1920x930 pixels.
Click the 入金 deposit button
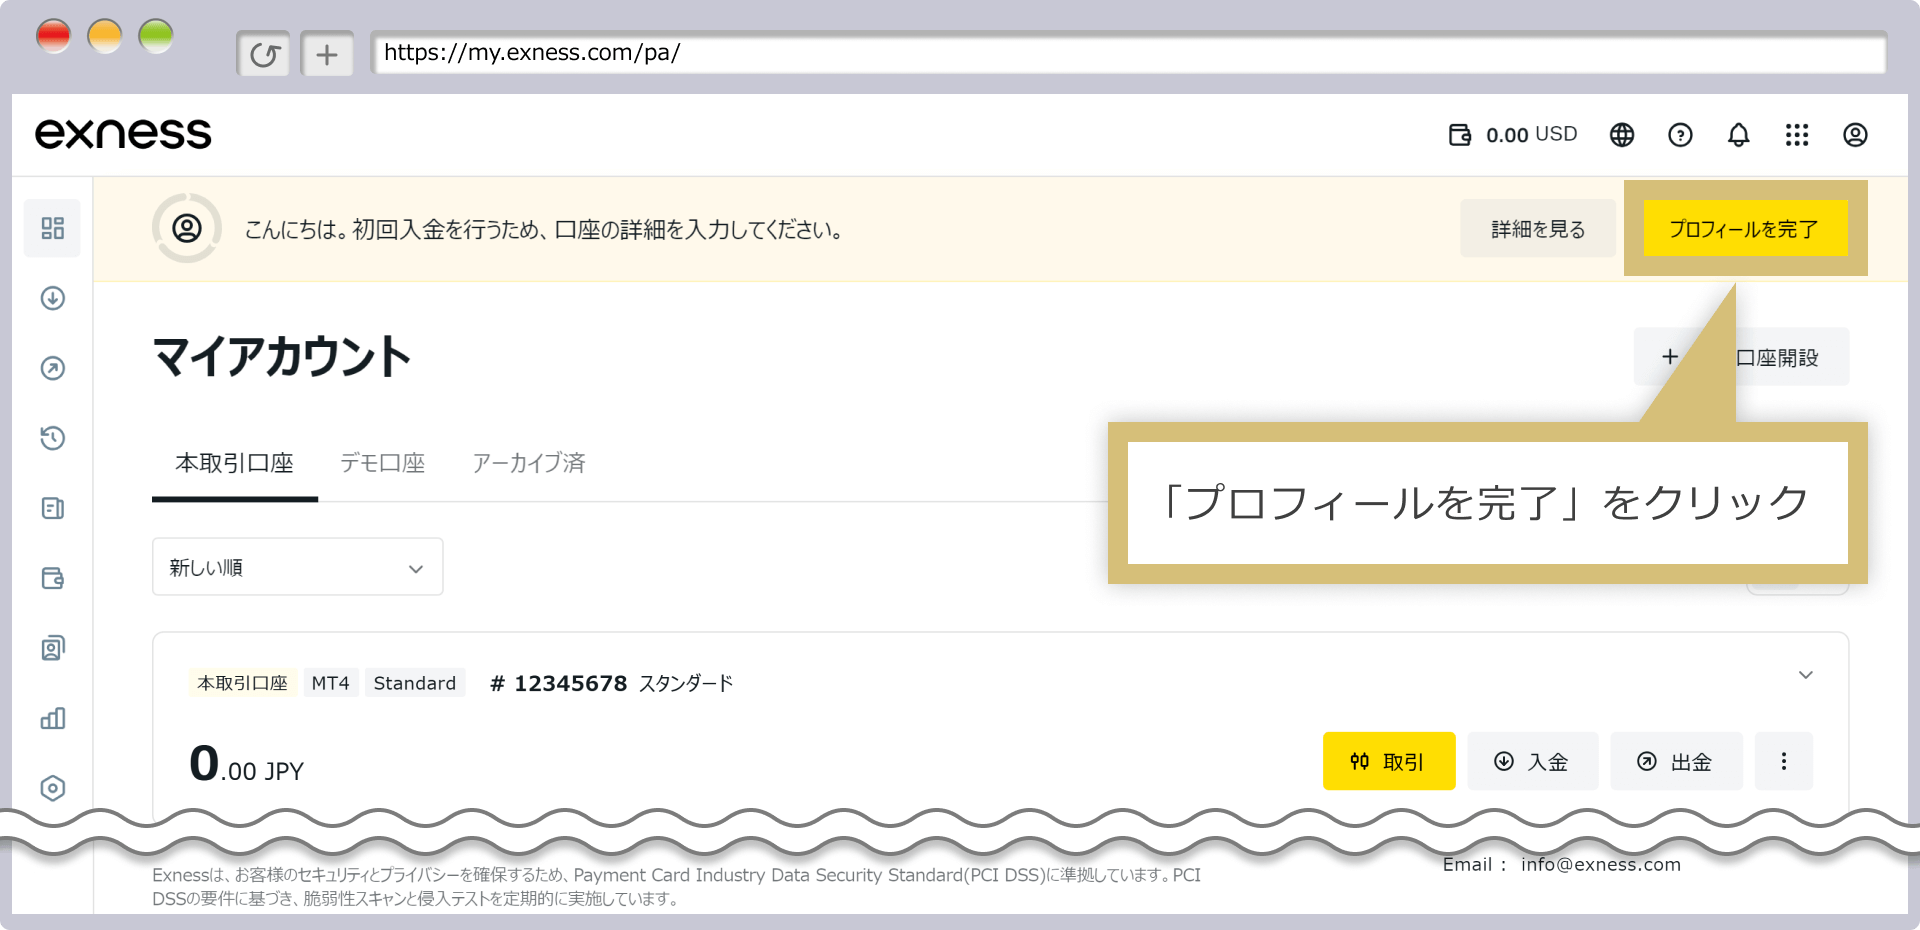click(x=1532, y=761)
